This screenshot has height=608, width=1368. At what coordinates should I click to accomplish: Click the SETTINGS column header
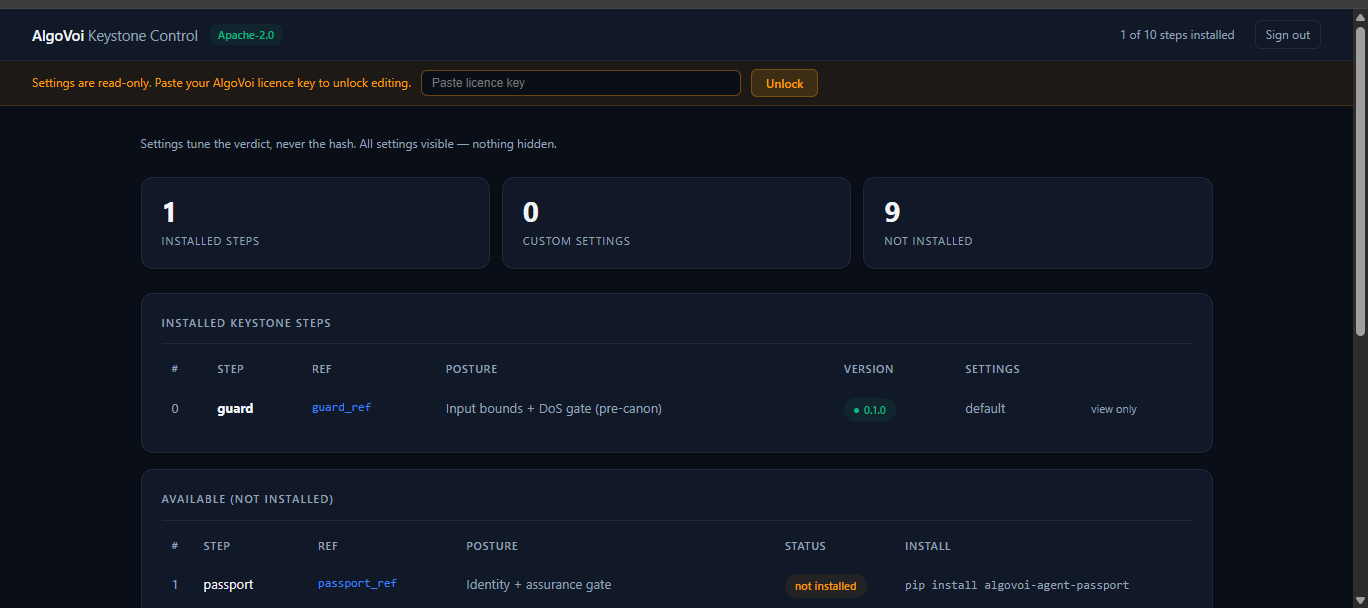point(992,369)
